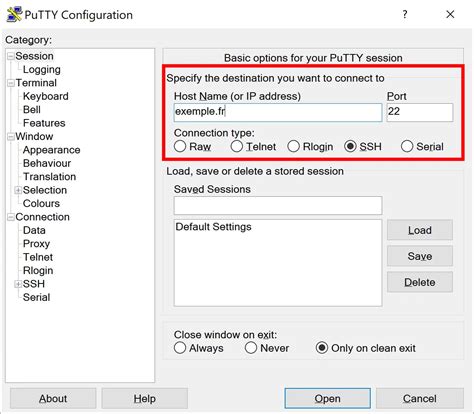The width and height of the screenshot is (474, 414).
Task: Click the Cancel button
Action: (420, 398)
